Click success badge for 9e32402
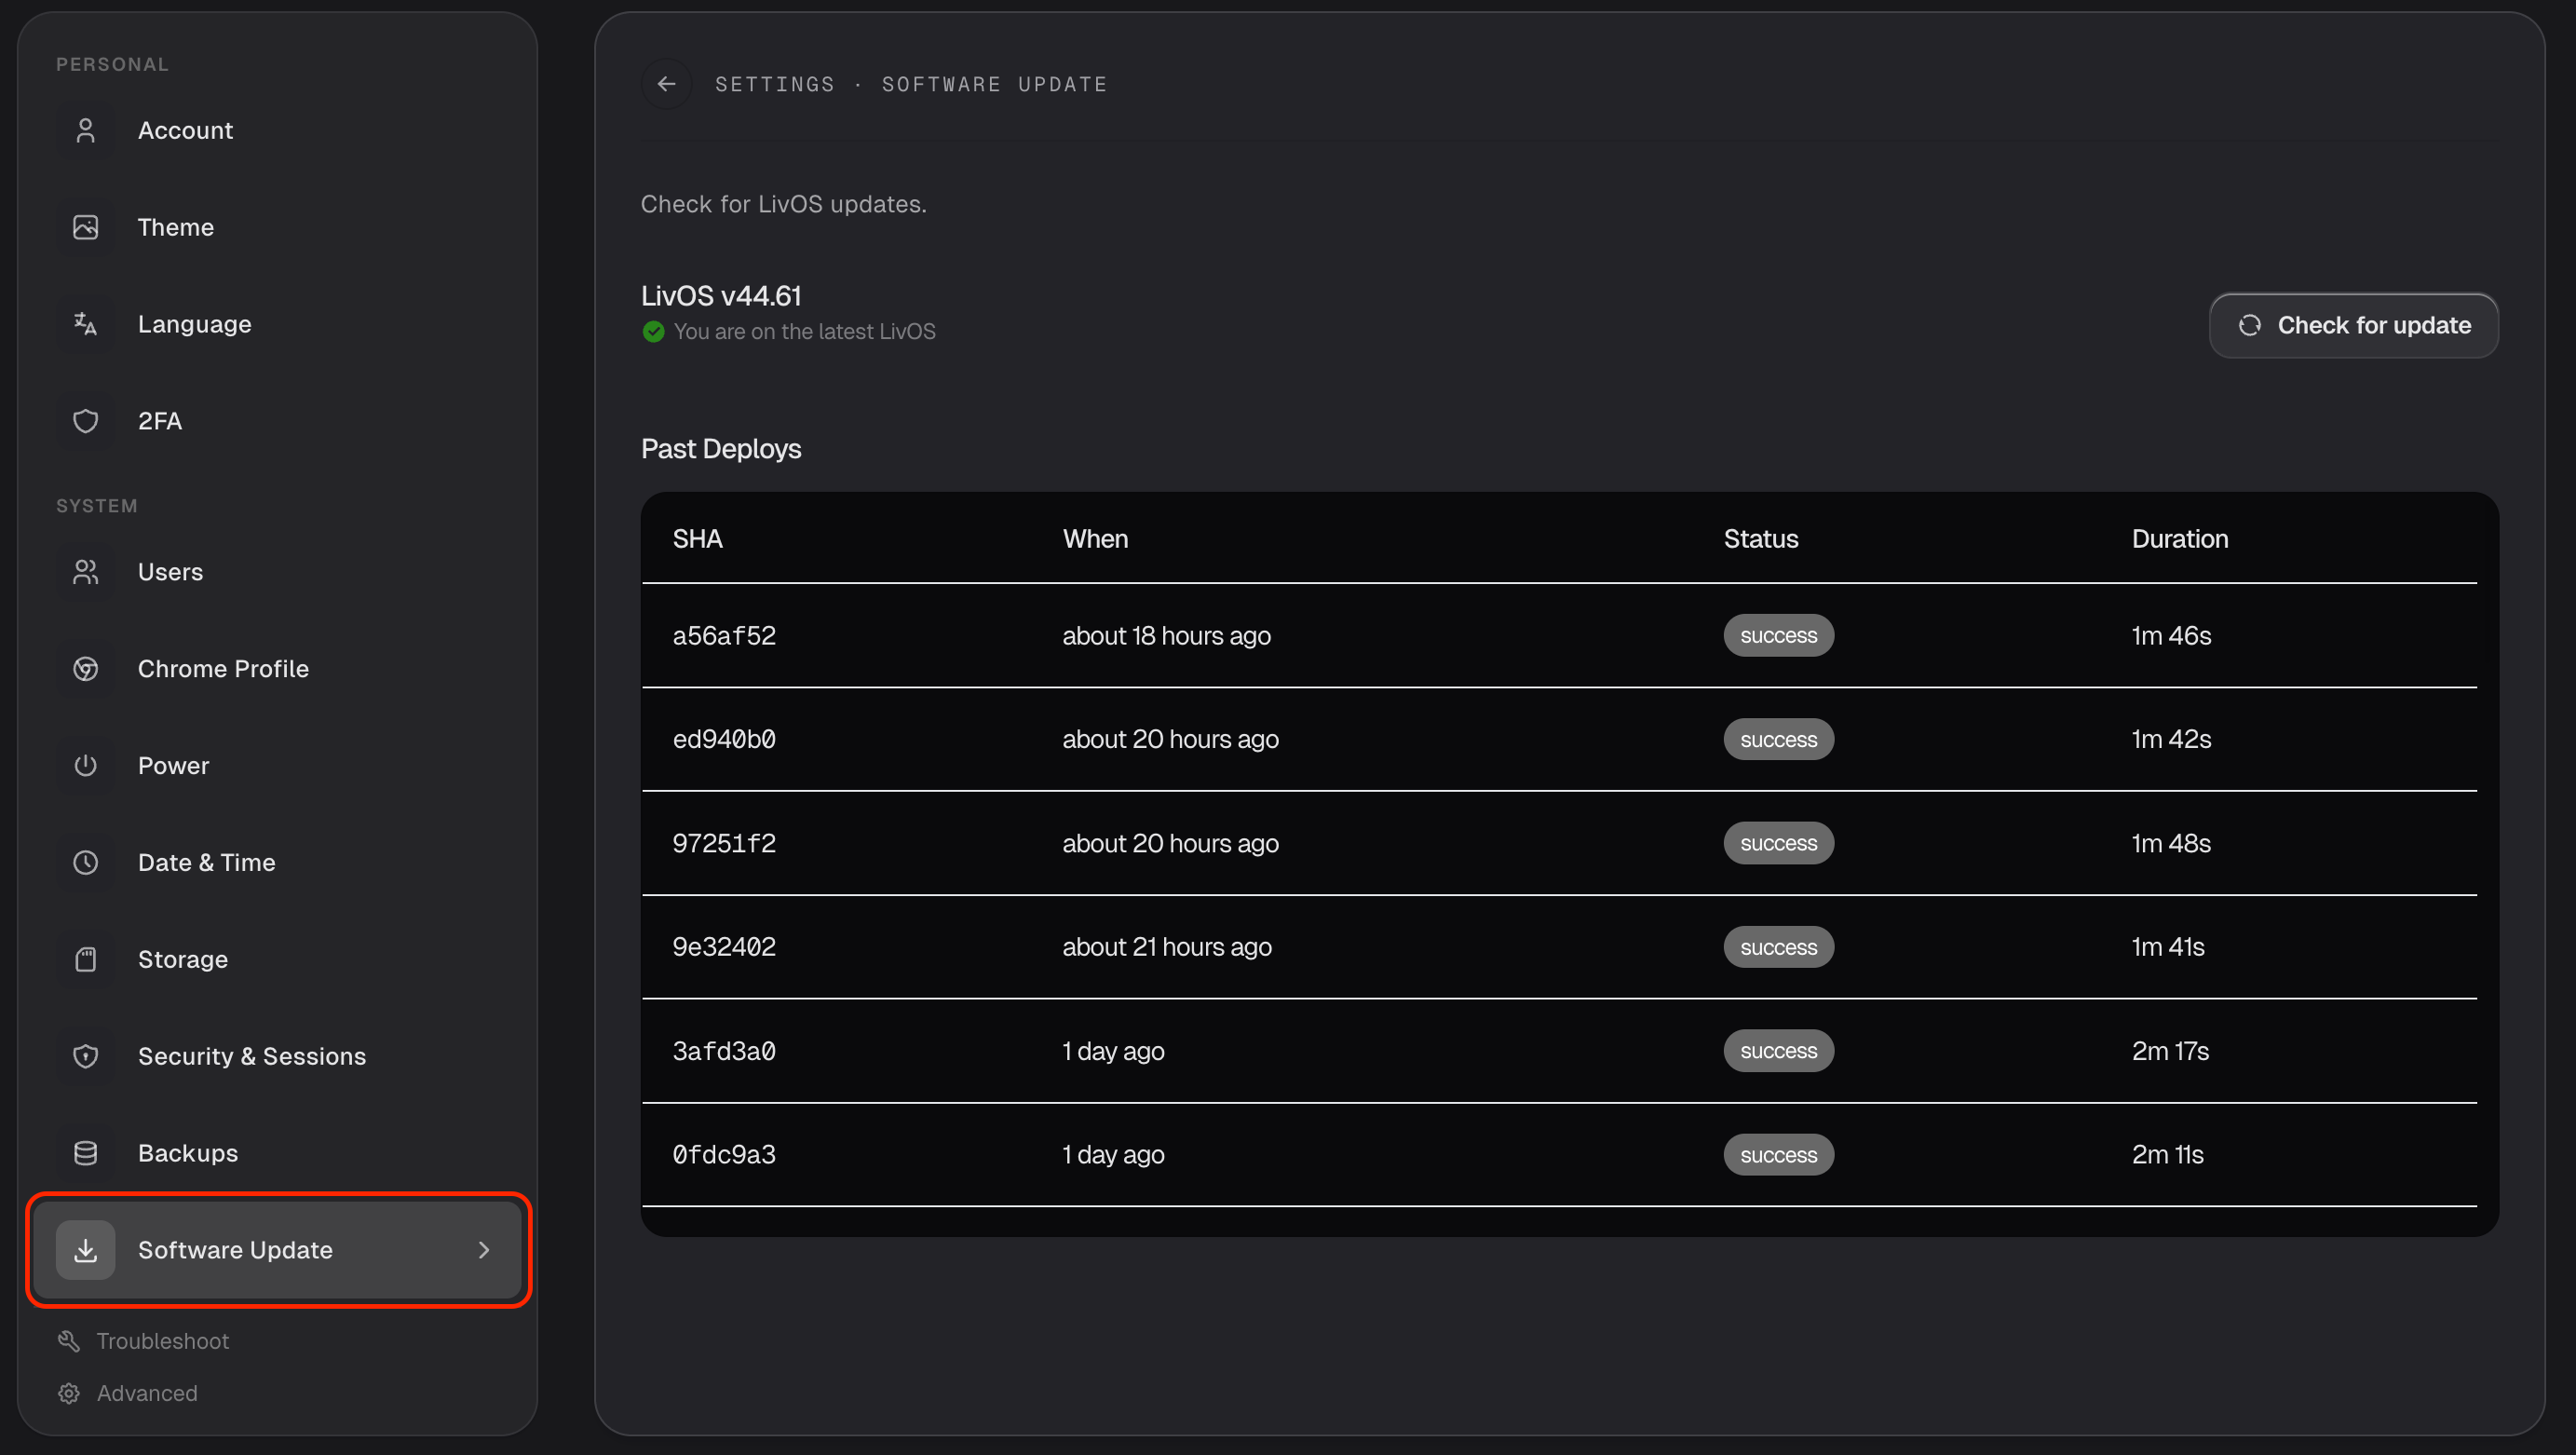The height and width of the screenshot is (1455, 2576). coord(1779,947)
